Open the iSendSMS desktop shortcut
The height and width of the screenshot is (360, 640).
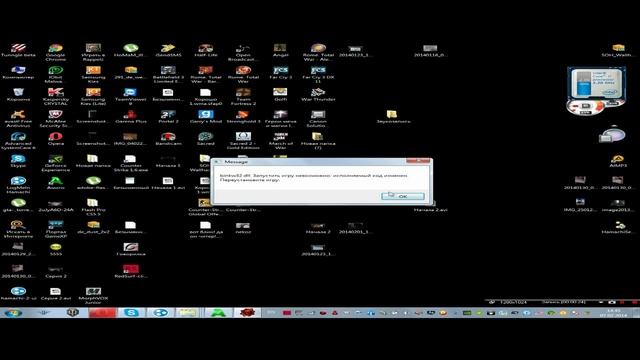[x=168, y=51]
